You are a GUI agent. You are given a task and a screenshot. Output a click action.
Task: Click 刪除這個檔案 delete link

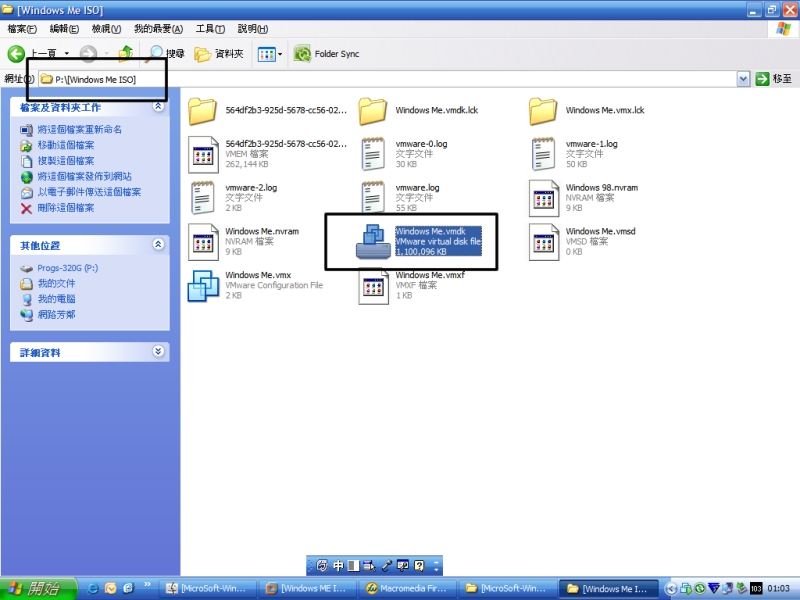click(x=66, y=208)
